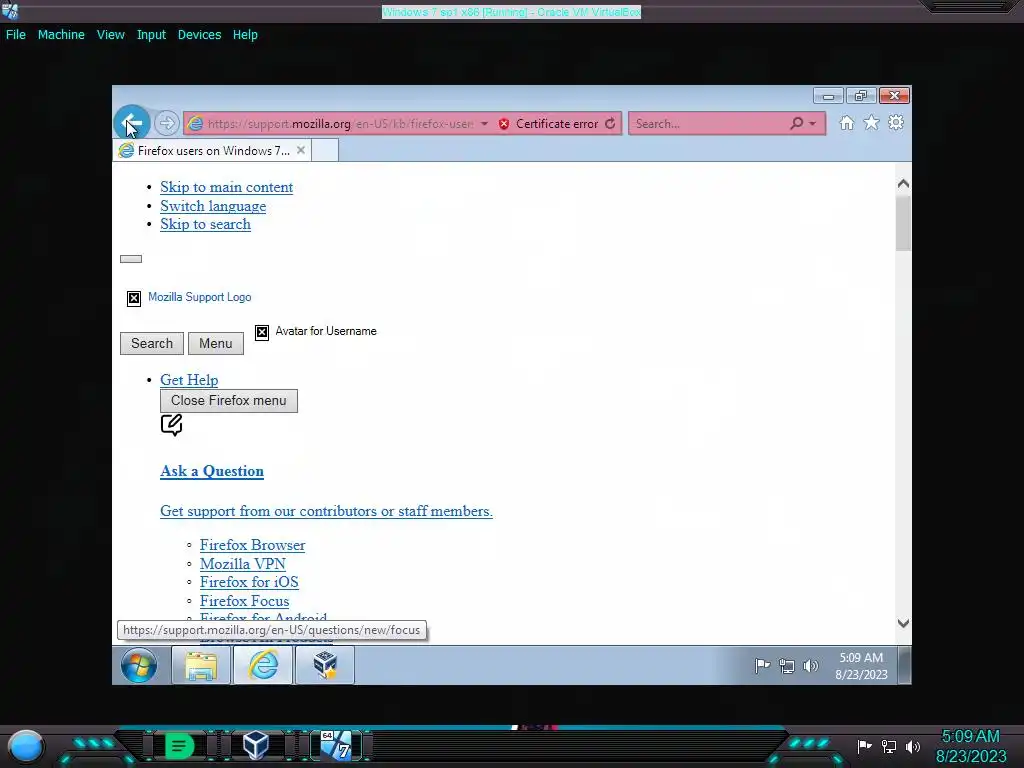
Task: Click the vertical scrollbar thumb
Action: click(x=903, y=223)
